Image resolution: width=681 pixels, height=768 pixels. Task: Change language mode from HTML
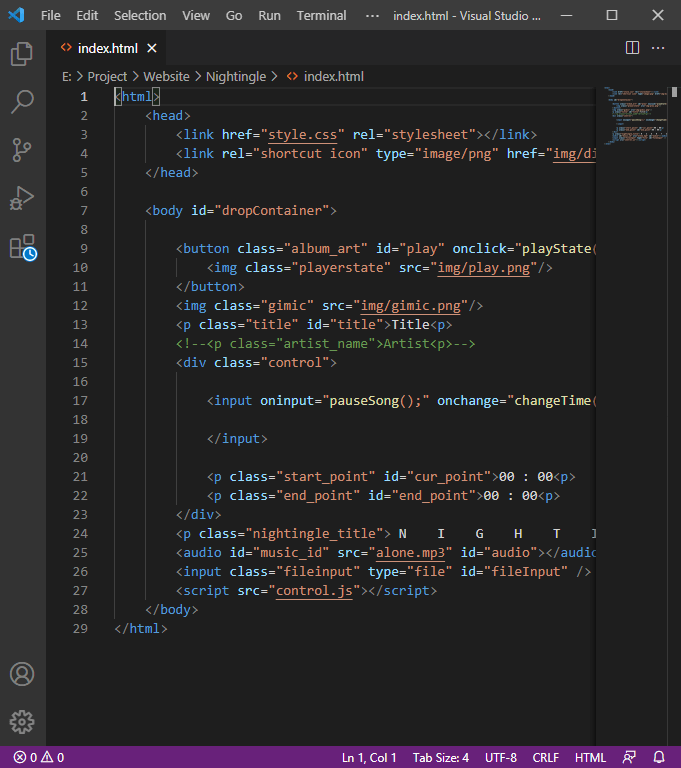[x=590, y=757]
